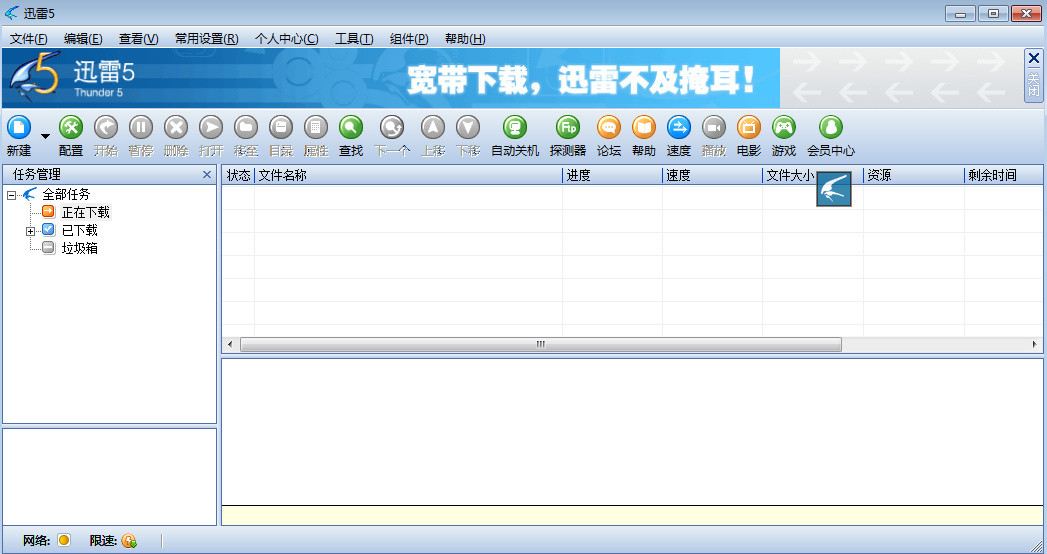
Task: Sort by the 状态 column header
Action: point(238,176)
